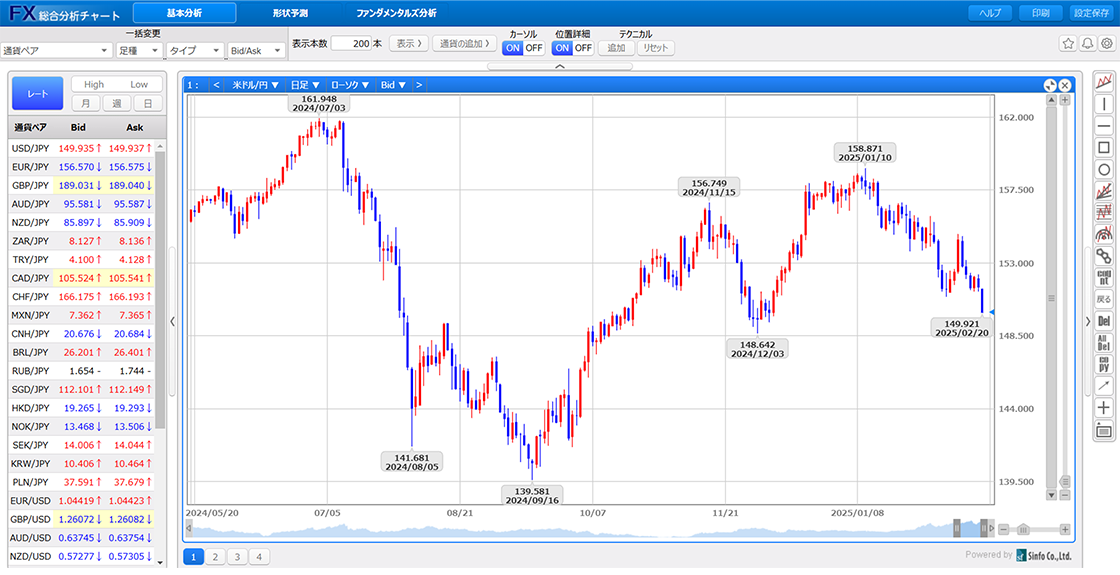
Task: Select the Fibonacci retracement tool
Action: tap(1104, 212)
